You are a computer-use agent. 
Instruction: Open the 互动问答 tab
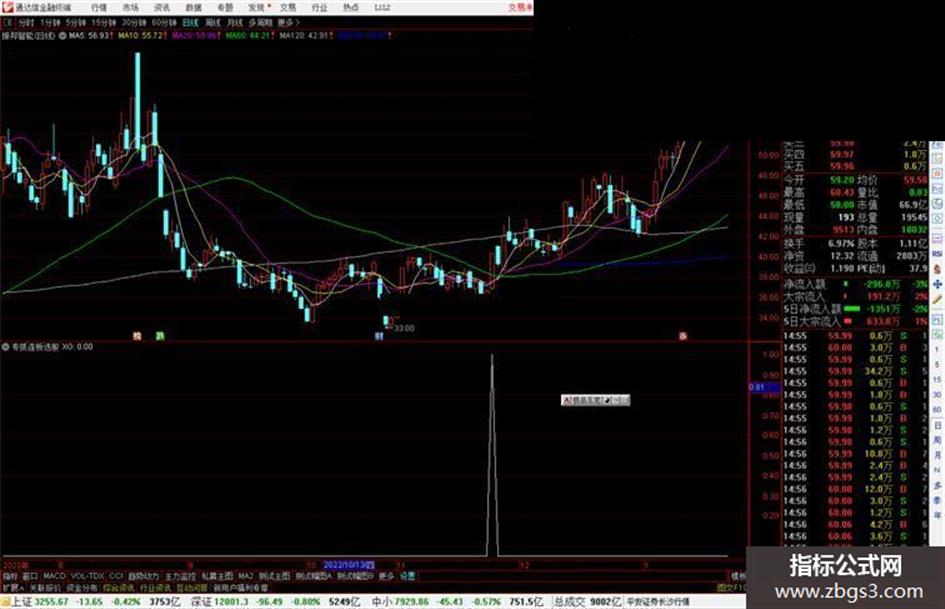click(192, 587)
